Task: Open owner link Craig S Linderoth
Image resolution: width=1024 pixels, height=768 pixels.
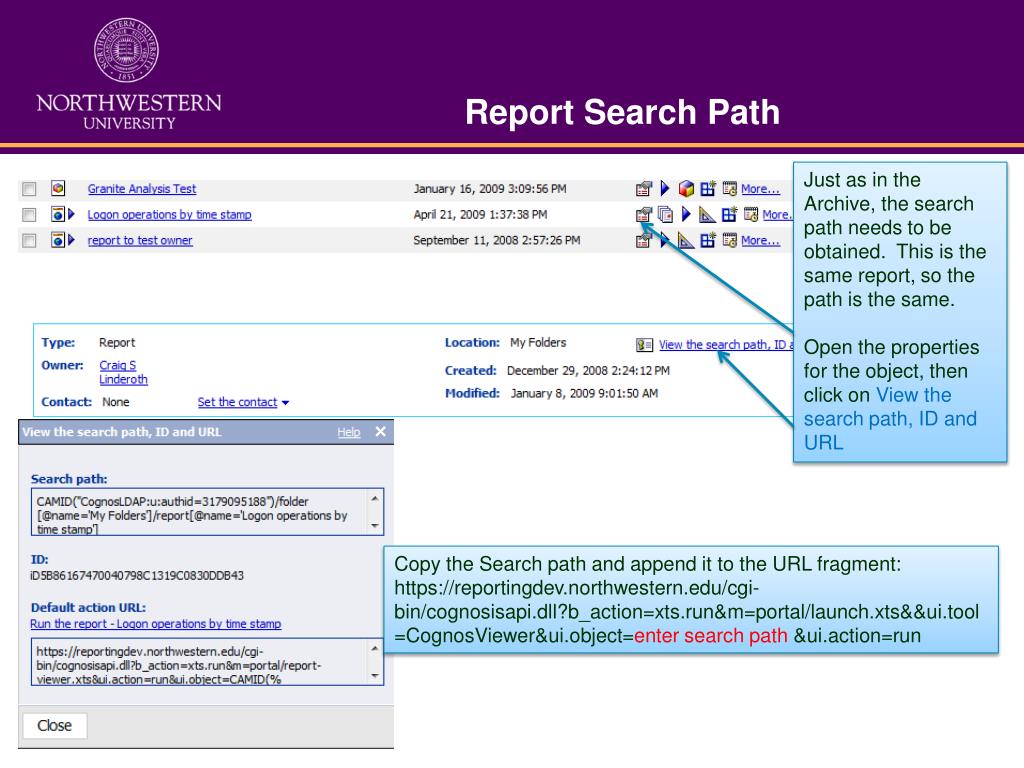Action: click(123, 372)
